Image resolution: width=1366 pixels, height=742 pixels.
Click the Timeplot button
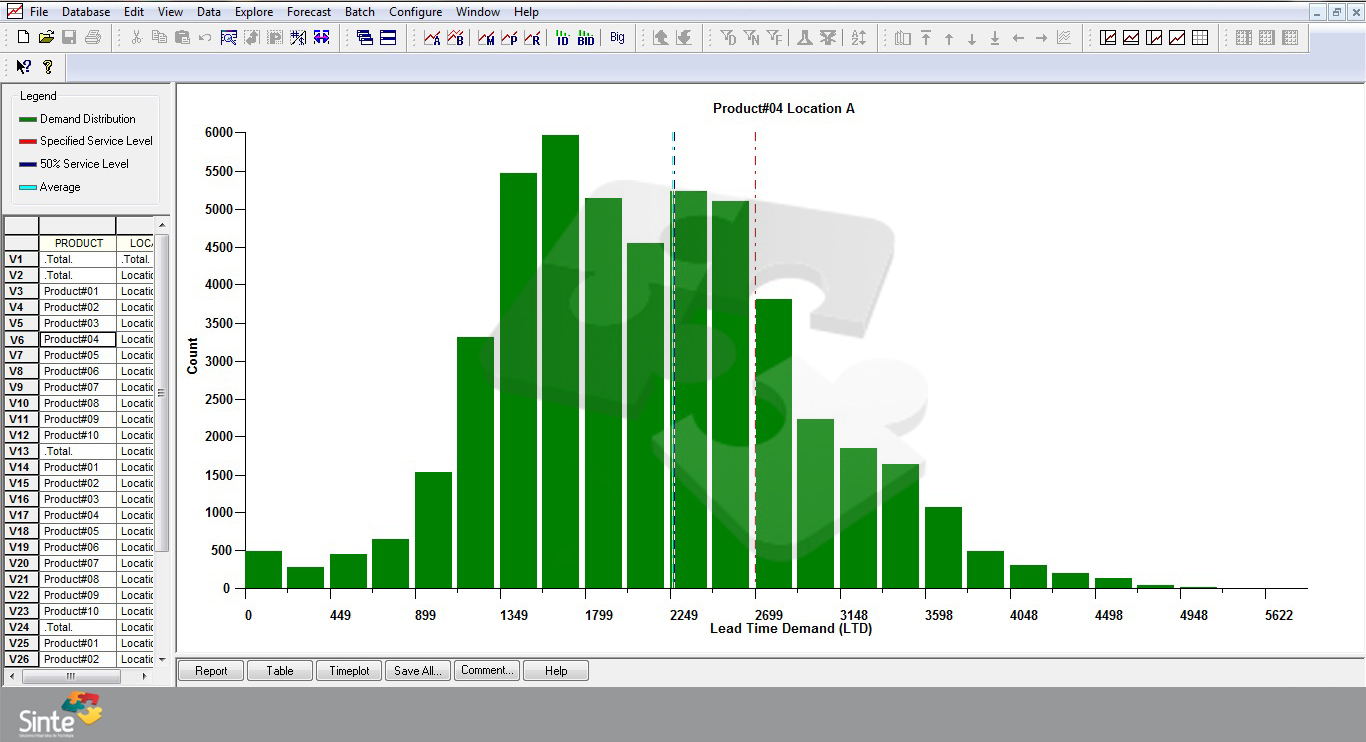click(x=349, y=671)
